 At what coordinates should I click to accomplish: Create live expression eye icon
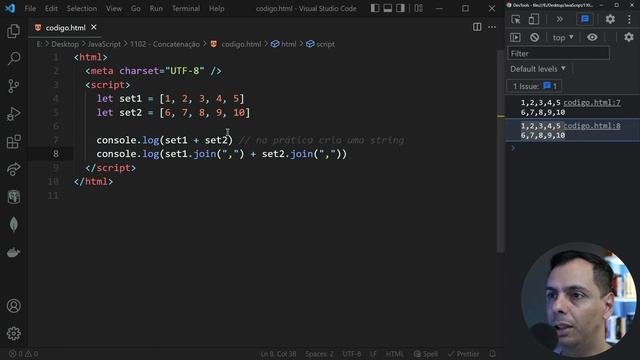click(x=592, y=38)
